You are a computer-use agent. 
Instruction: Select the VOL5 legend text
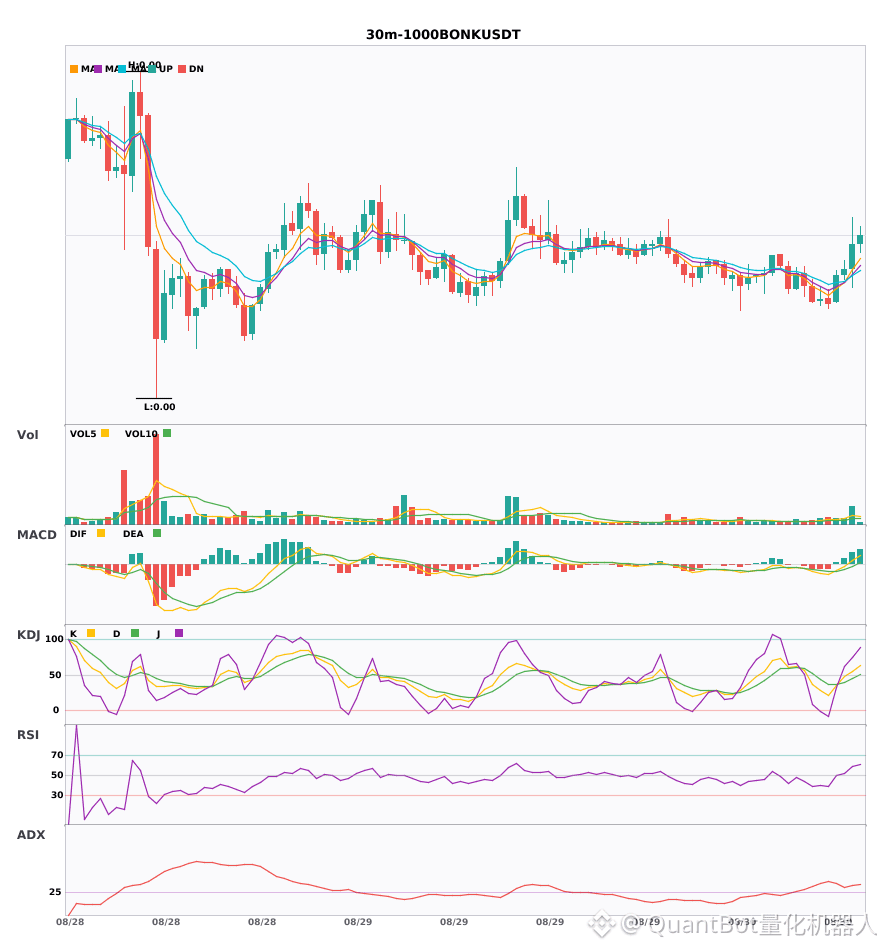(83, 434)
